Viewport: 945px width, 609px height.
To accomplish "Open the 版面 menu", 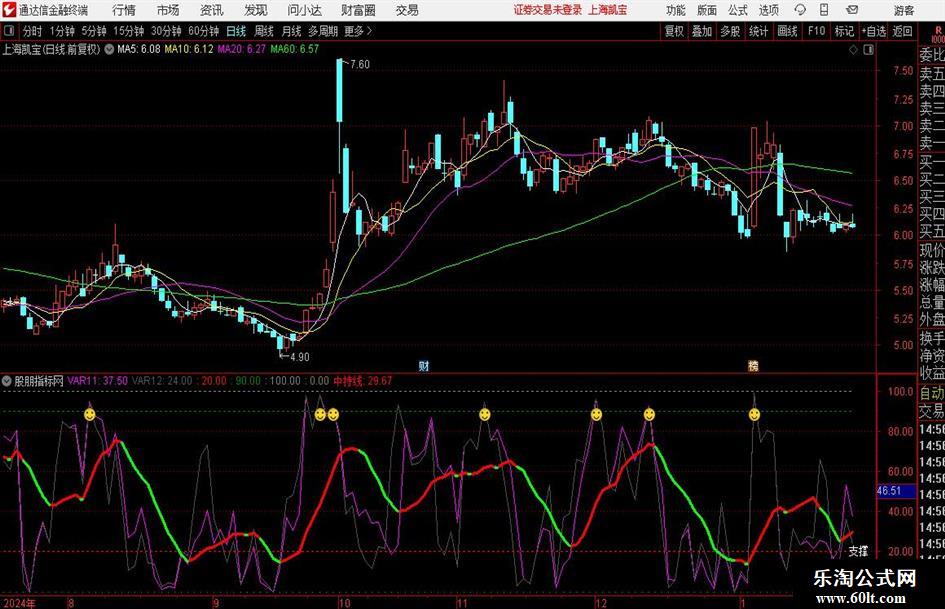I will pyautogui.click(x=706, y=10).
